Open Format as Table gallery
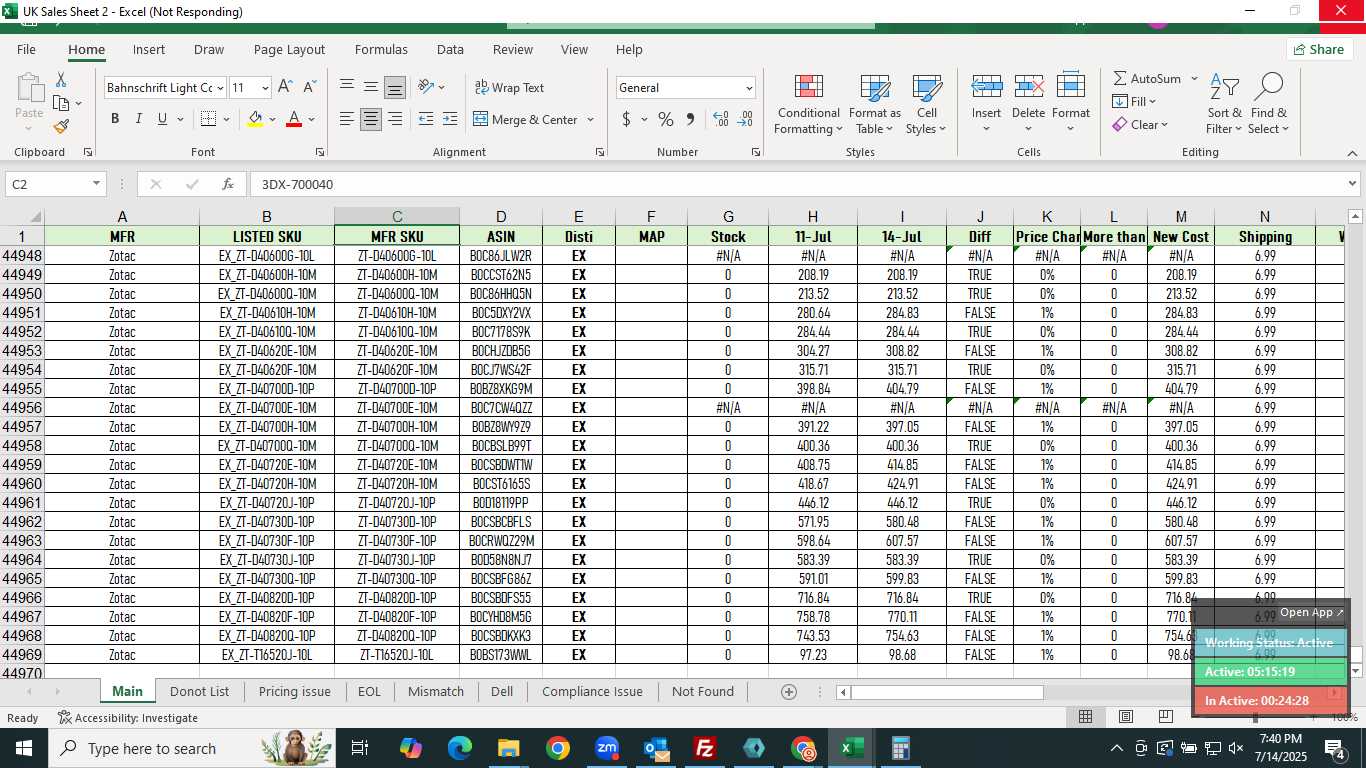 point(875,104)
